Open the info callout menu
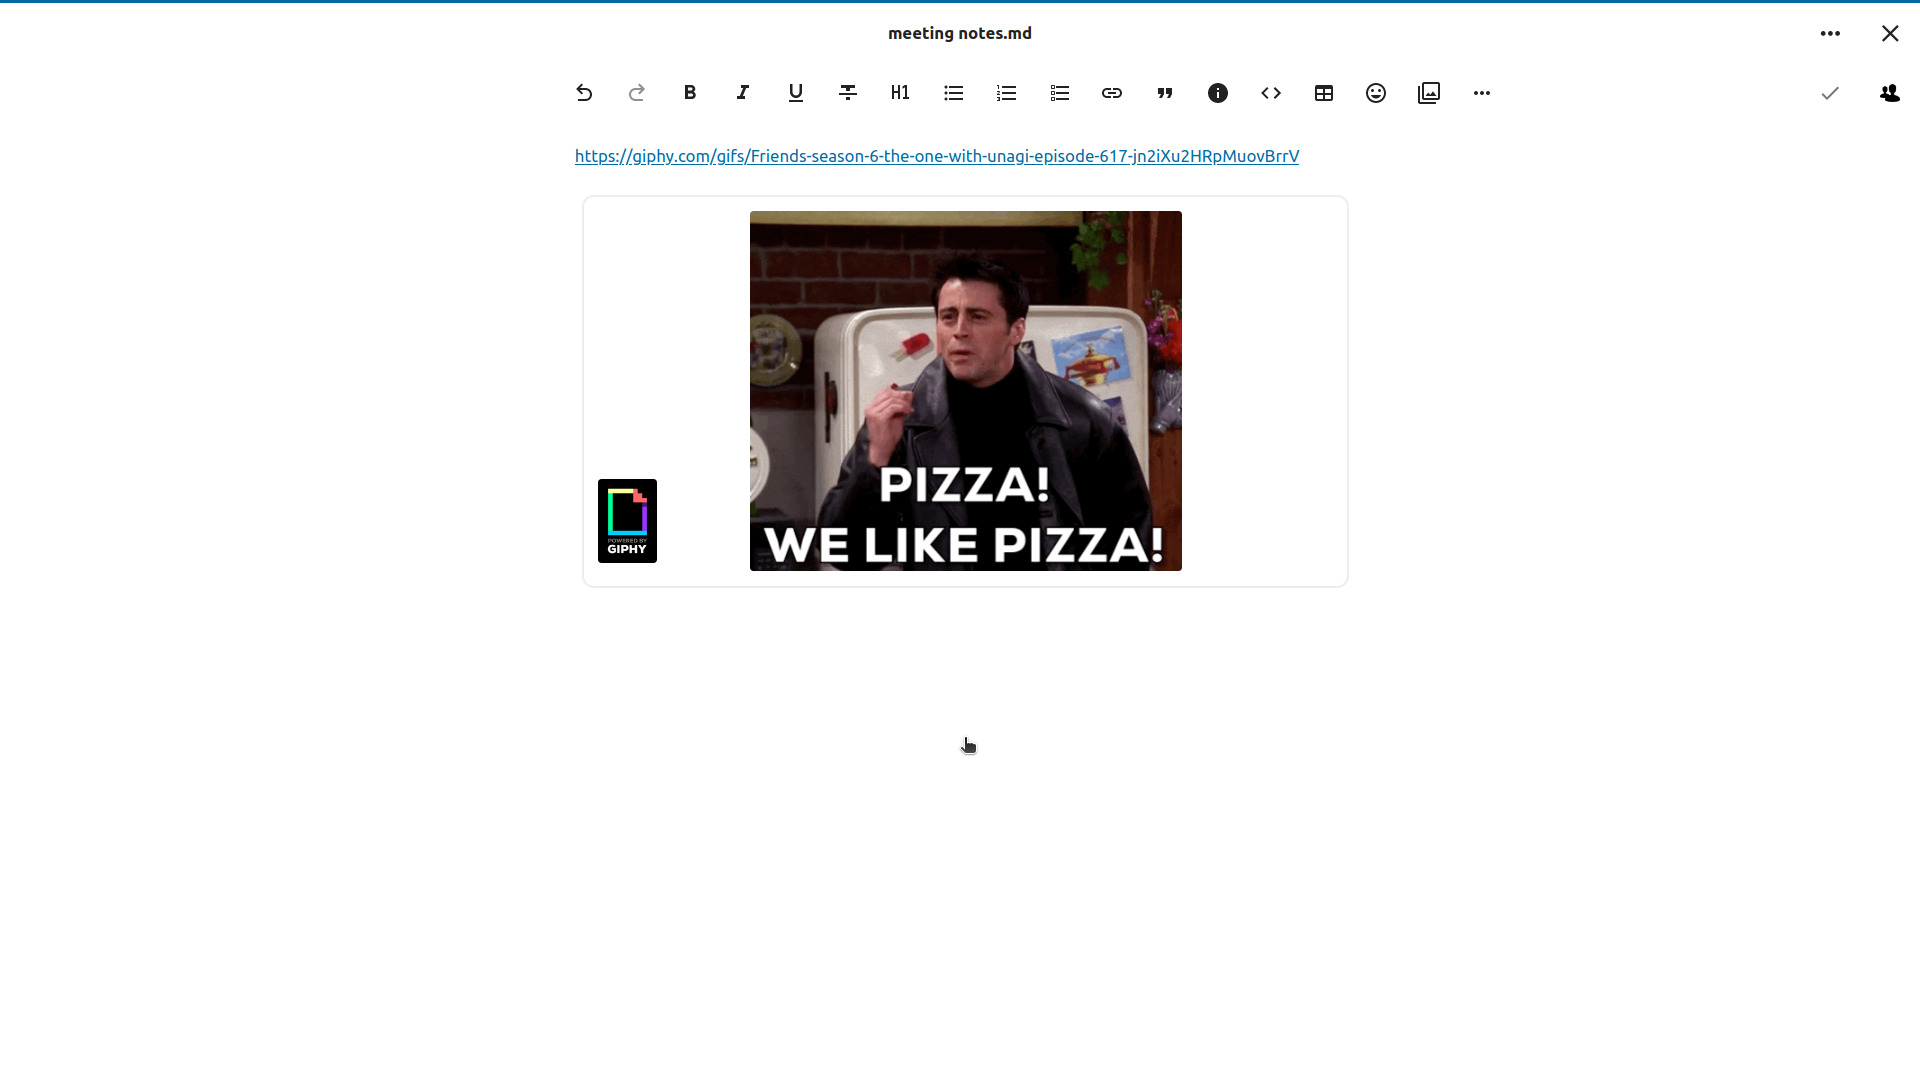This screenshot has width=1920, height=1080. 1218,93
